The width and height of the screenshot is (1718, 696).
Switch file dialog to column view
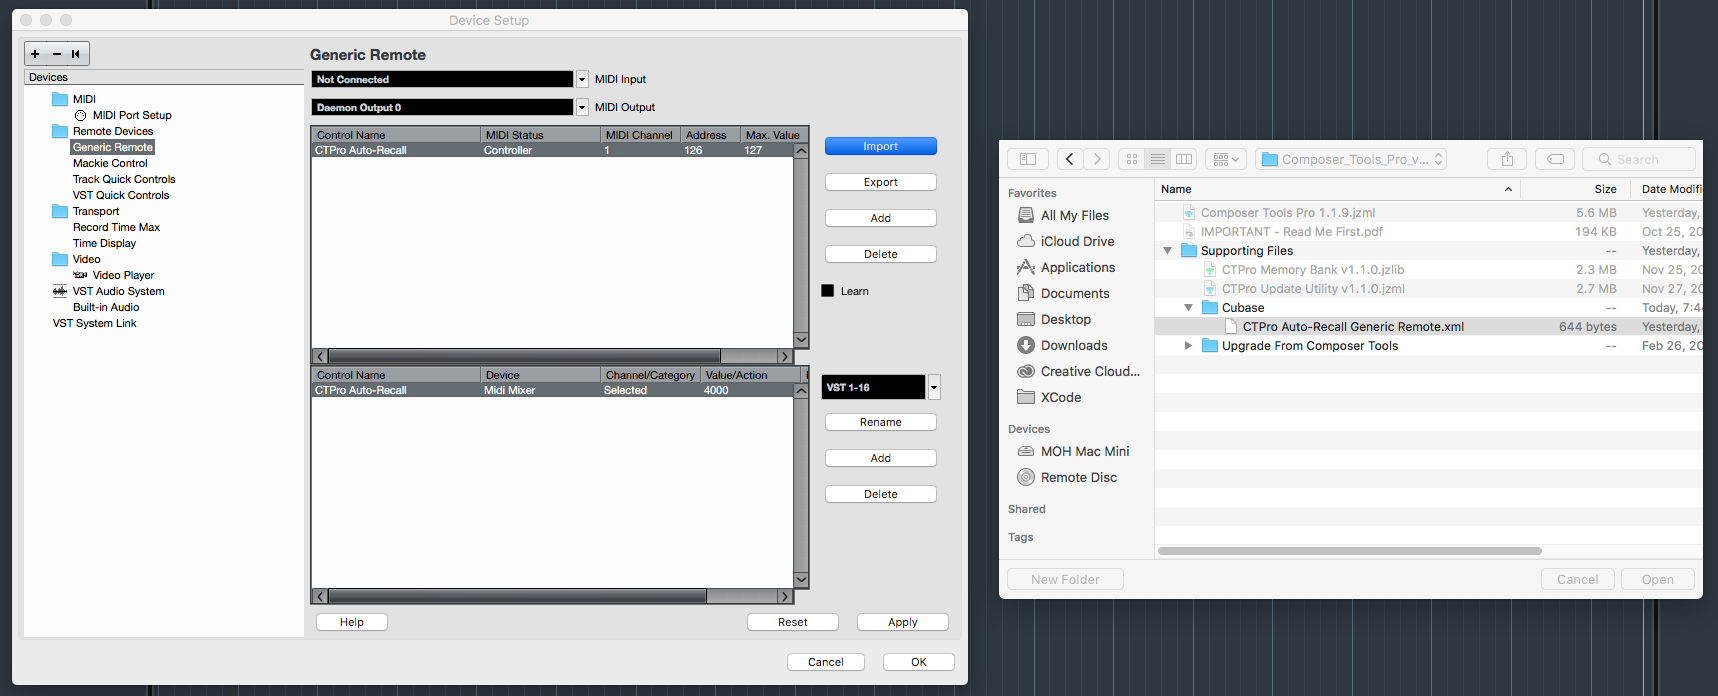coord(1184,159)
